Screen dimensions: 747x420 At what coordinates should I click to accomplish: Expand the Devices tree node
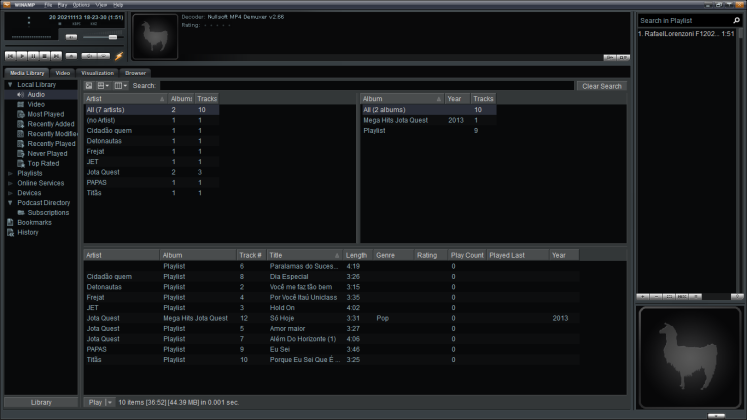(x=10, y=193)
